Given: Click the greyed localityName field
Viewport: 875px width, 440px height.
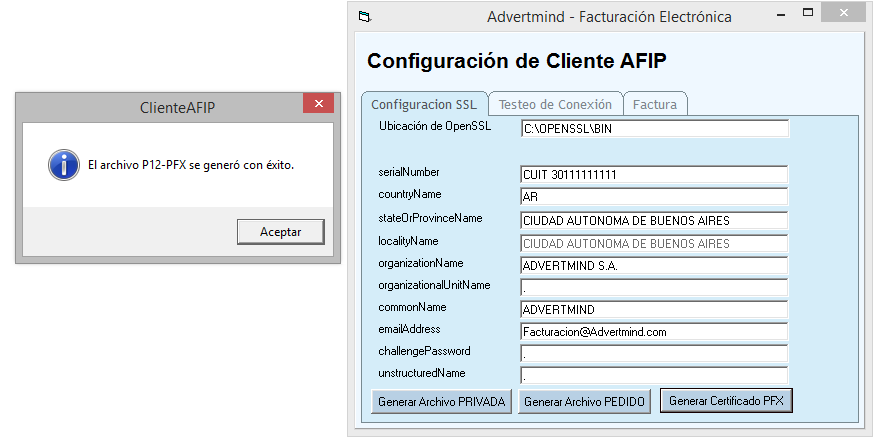Looking at the screenshot, I should (654, 243).
